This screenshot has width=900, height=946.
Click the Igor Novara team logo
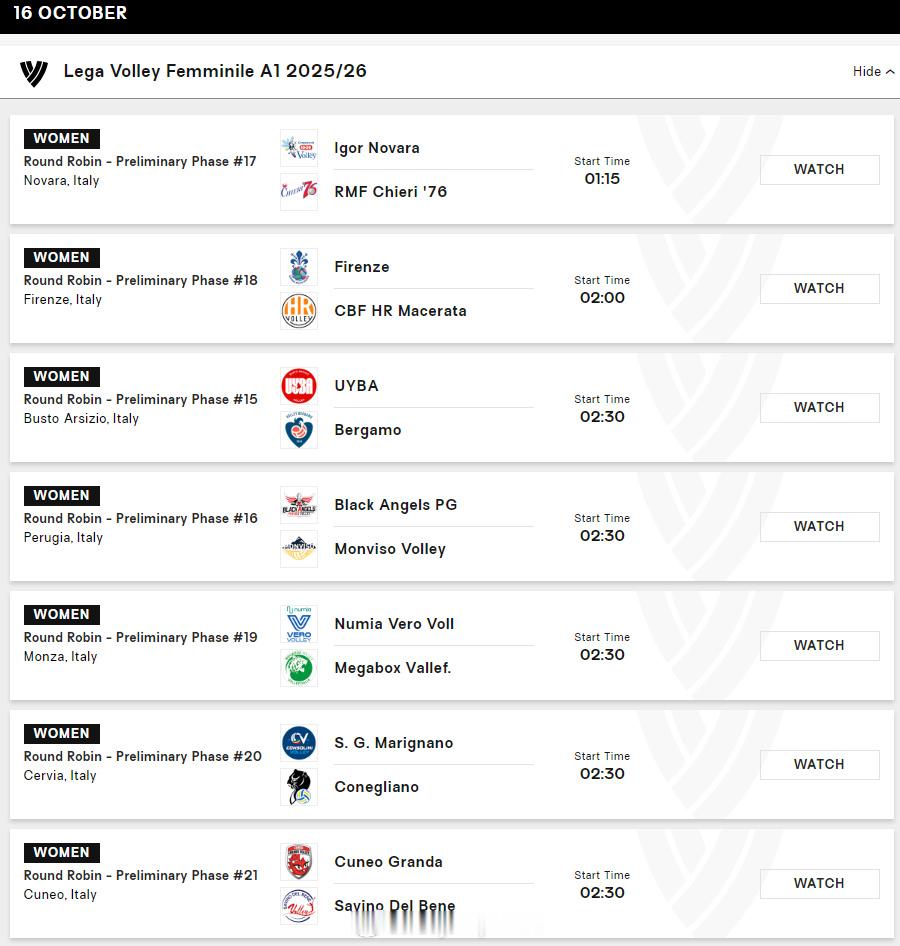(299, 148)
